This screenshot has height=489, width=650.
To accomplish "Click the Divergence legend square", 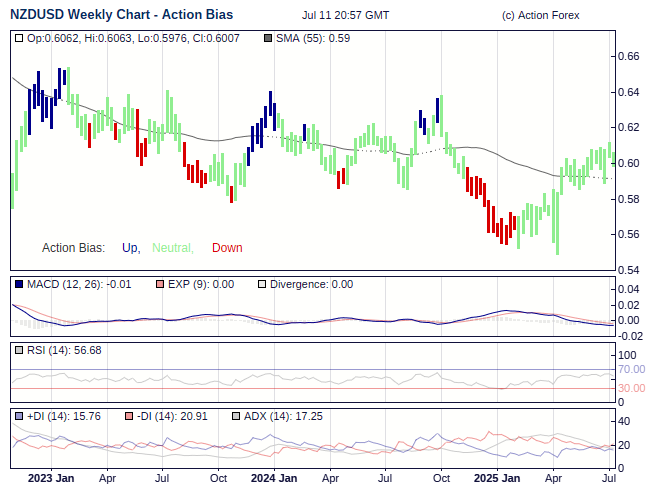I will pyautogui.click(x=262, y=284).
